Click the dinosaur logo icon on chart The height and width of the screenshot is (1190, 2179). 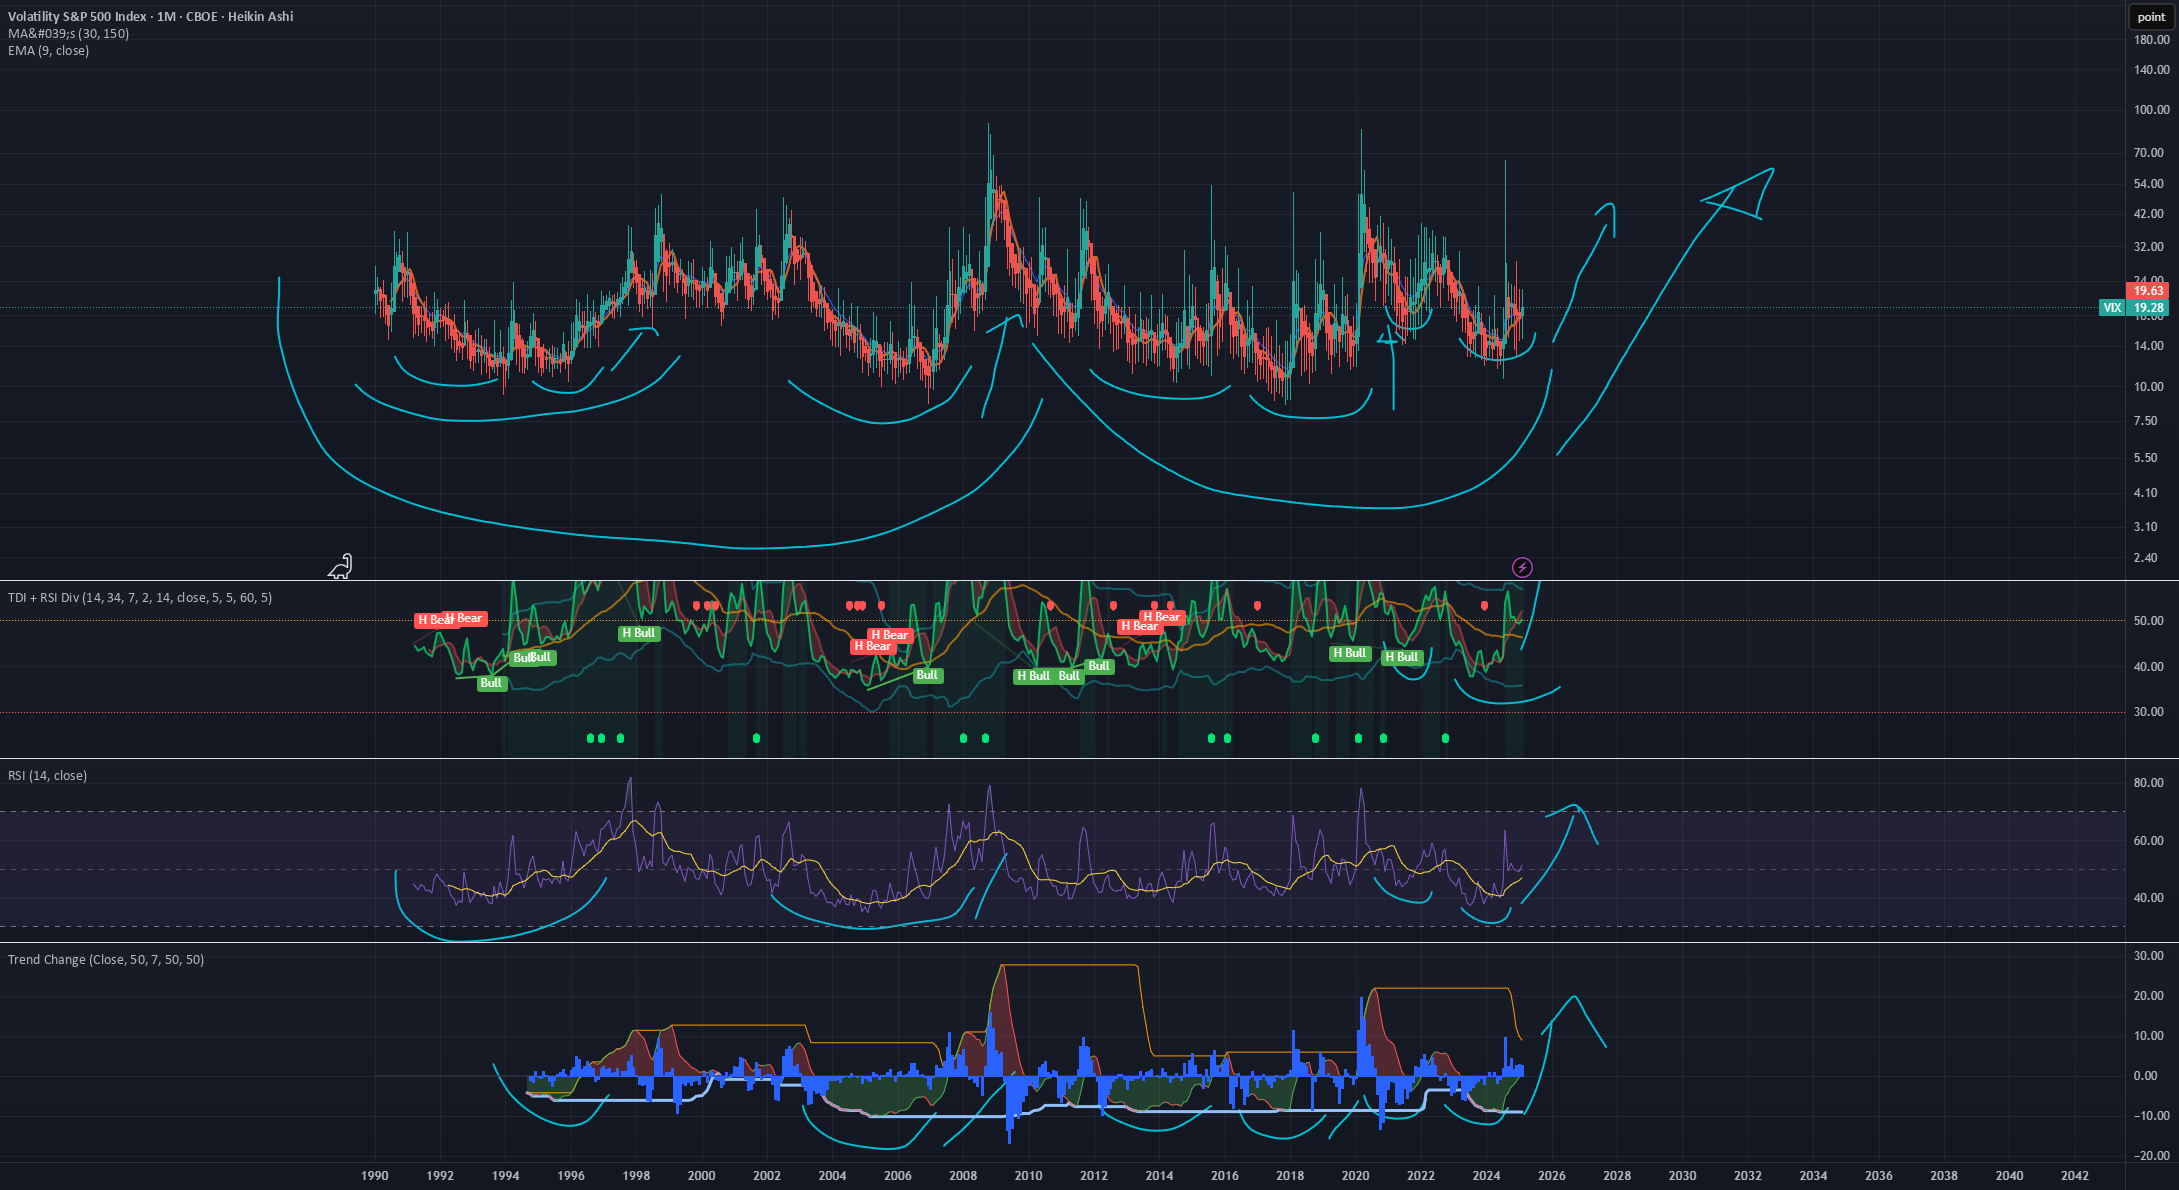tap(340, 566)
